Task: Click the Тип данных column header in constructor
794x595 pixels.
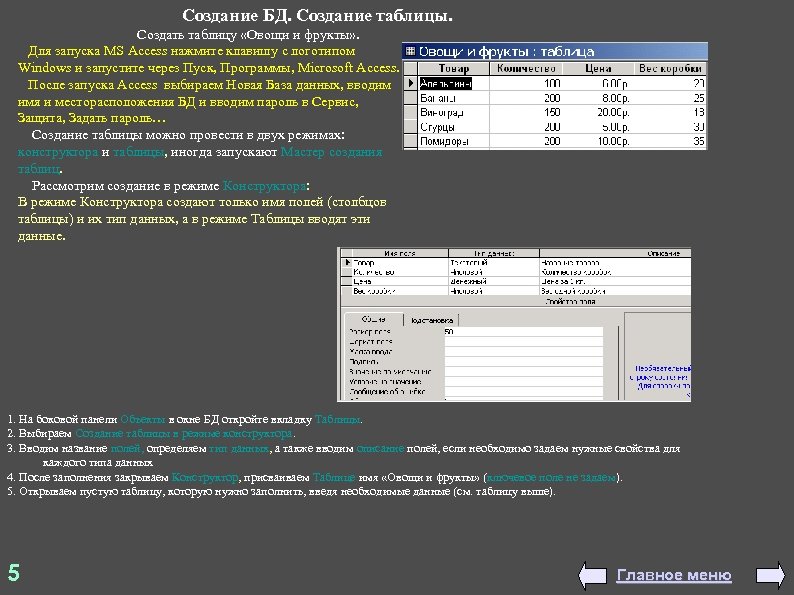Action: point(494,253)
